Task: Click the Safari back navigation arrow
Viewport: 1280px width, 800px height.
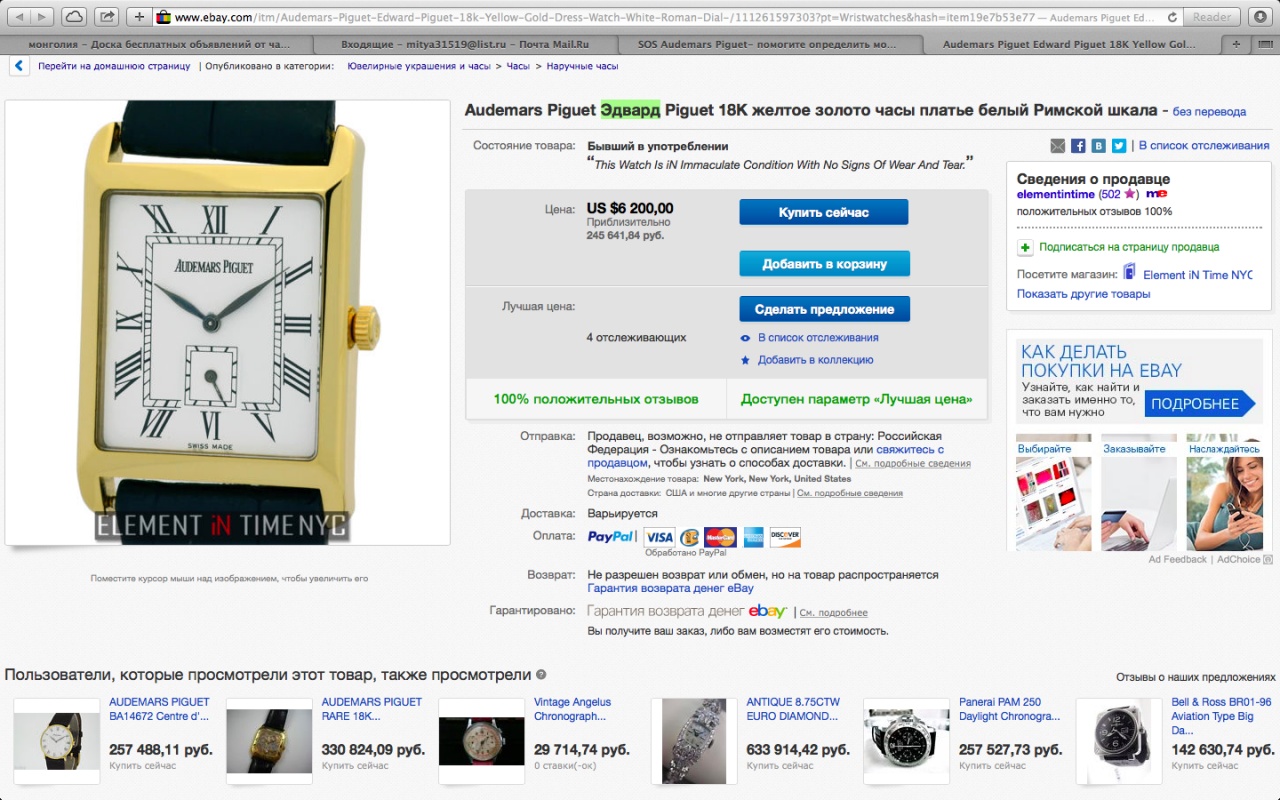Action: click(x=17, y=17)
